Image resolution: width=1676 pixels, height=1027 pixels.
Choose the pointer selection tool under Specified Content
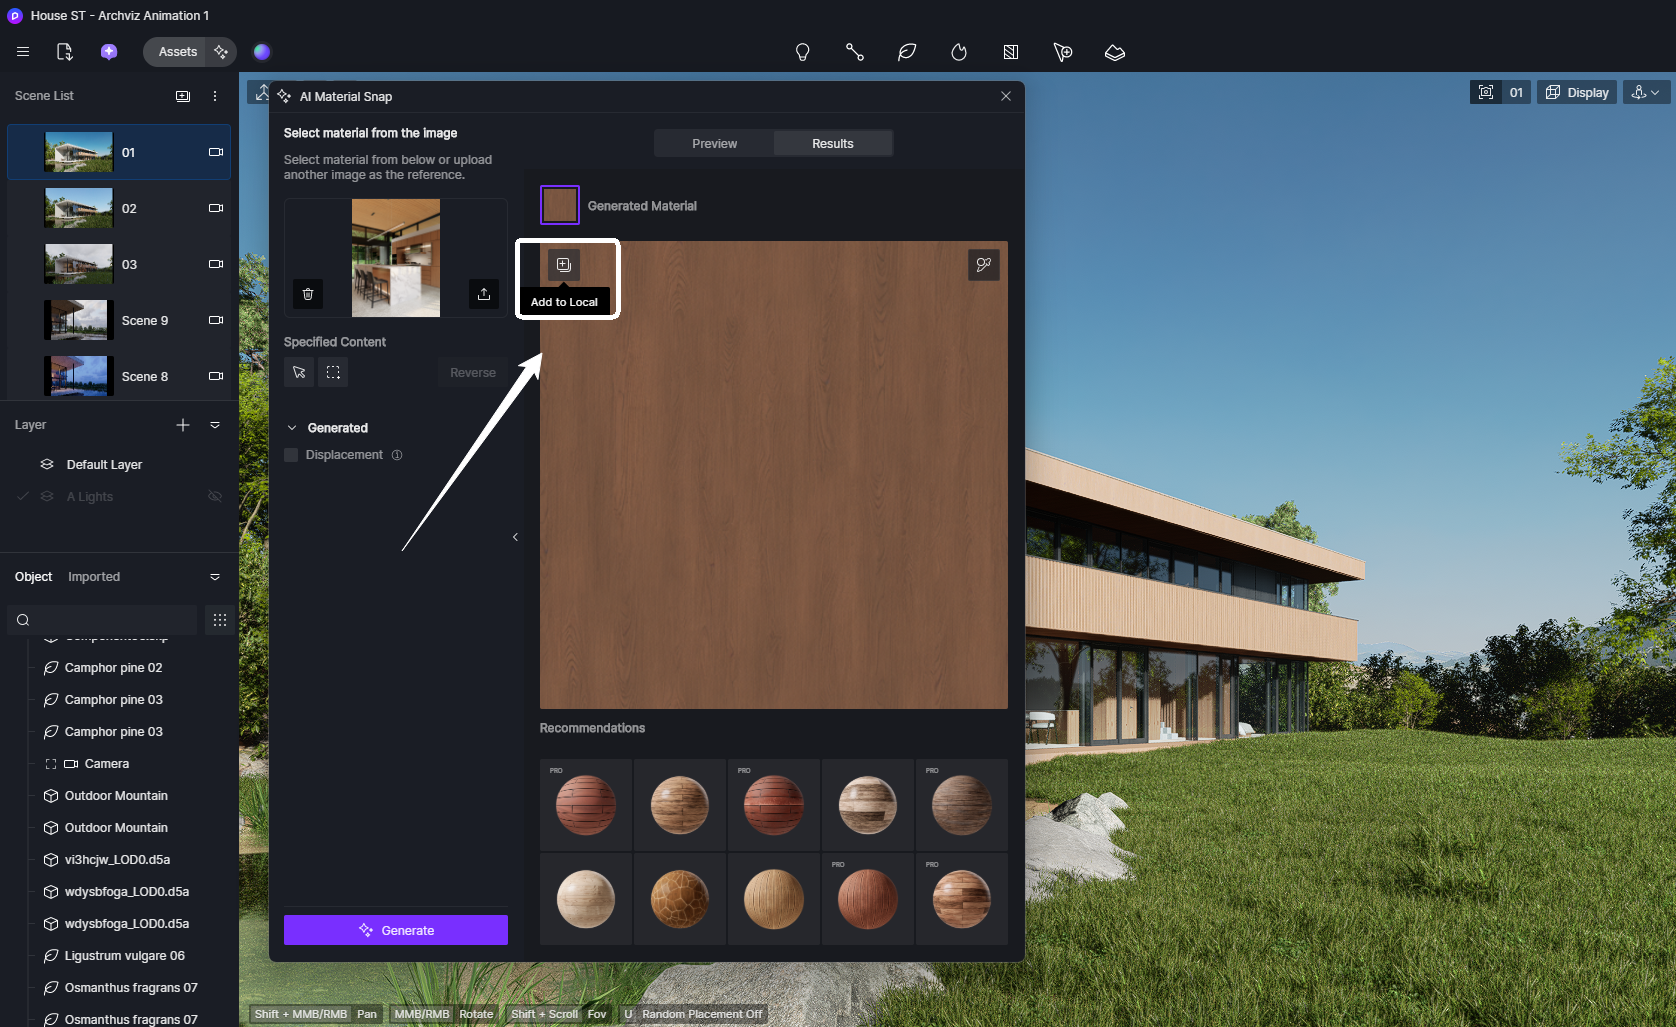coord(299,372)
